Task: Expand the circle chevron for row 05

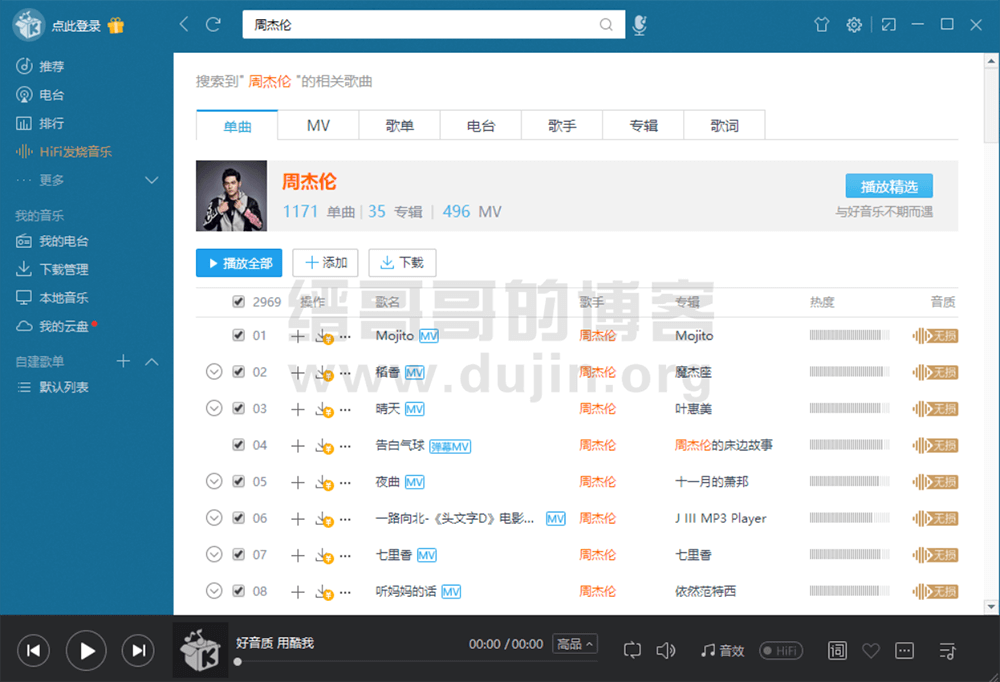Action: click(214, 481)
